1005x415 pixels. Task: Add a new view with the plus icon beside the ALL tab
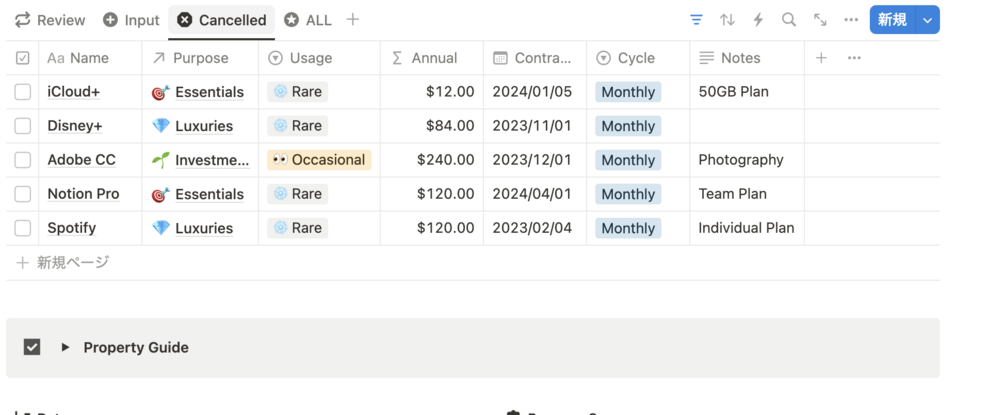[353, 20]
